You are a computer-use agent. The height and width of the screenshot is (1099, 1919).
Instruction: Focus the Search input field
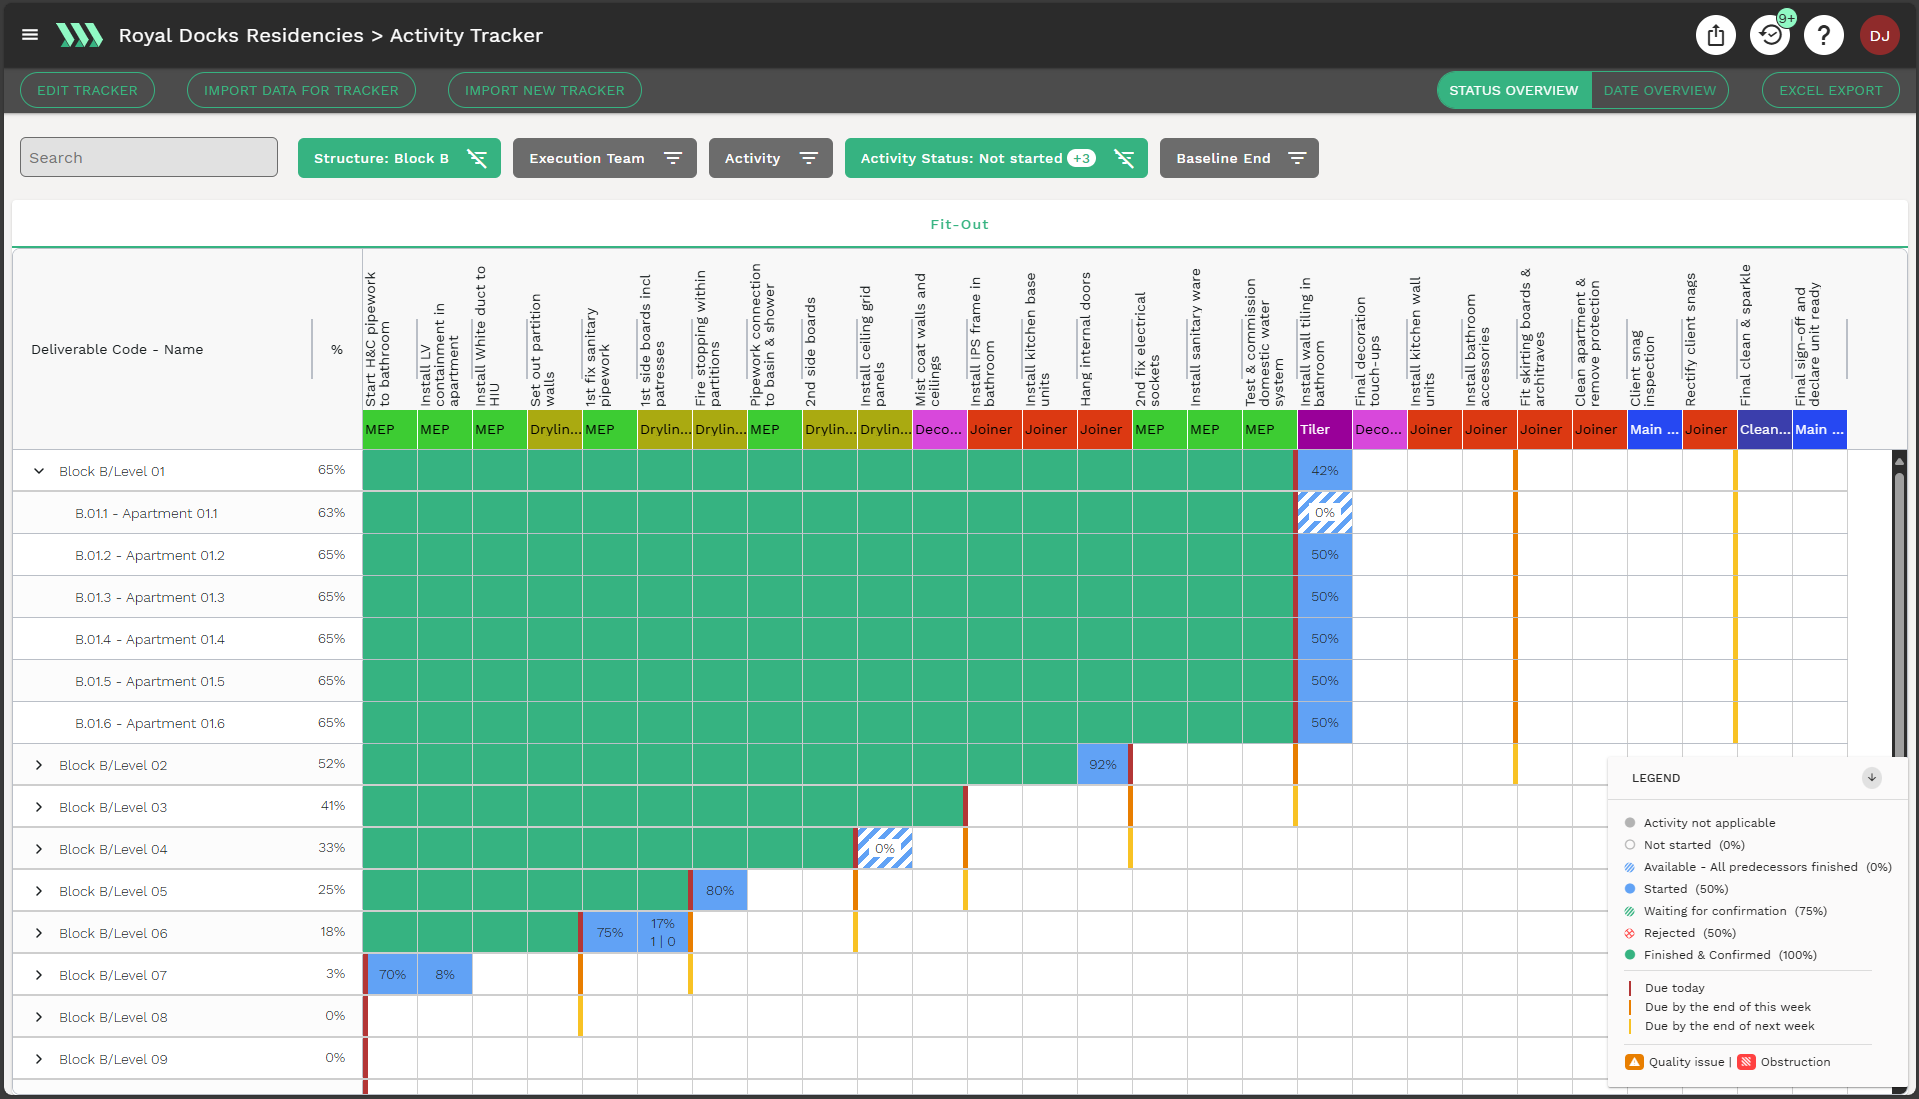pyautogui.click(x=149, y=158)
